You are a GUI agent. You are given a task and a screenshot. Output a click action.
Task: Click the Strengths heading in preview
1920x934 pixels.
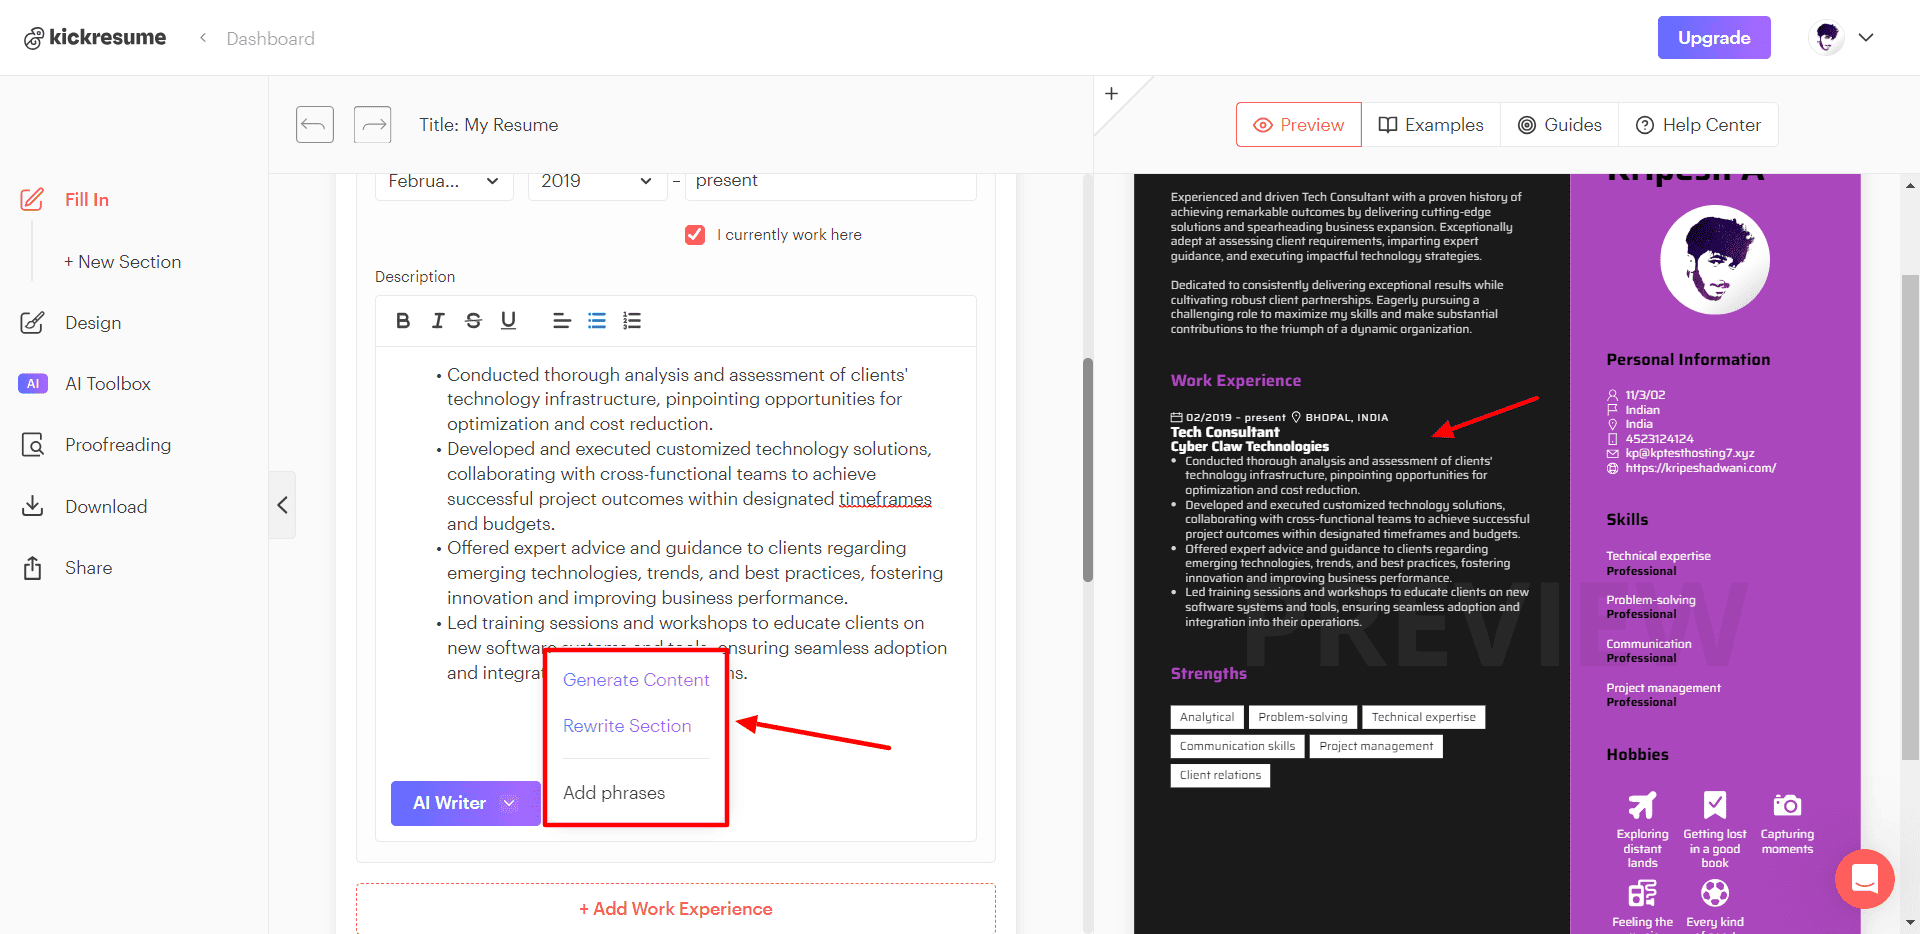[x=1208, y=674]
